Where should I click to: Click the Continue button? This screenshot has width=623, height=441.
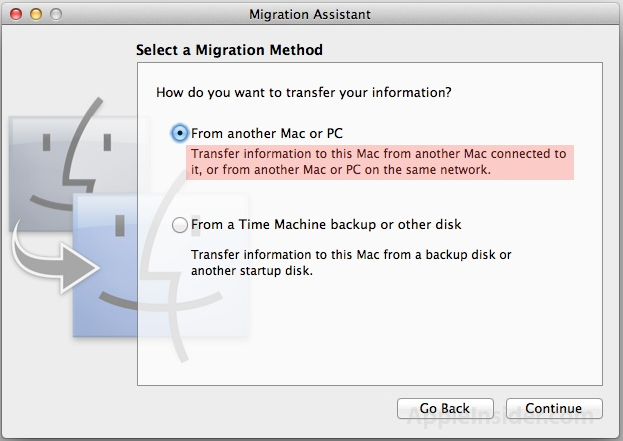pyautogui.click(x=554, y=408)
